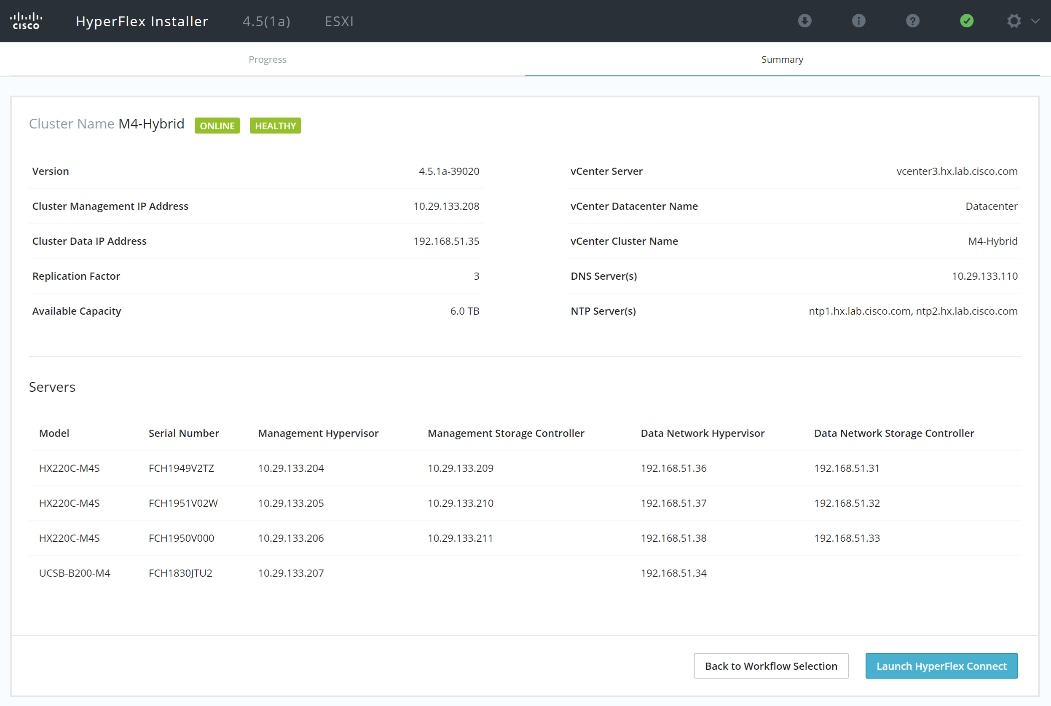Select storage controller IP 10.29.133.209
The width and height of the screenshot is (1051, 706).
click(x=460, y=468)
